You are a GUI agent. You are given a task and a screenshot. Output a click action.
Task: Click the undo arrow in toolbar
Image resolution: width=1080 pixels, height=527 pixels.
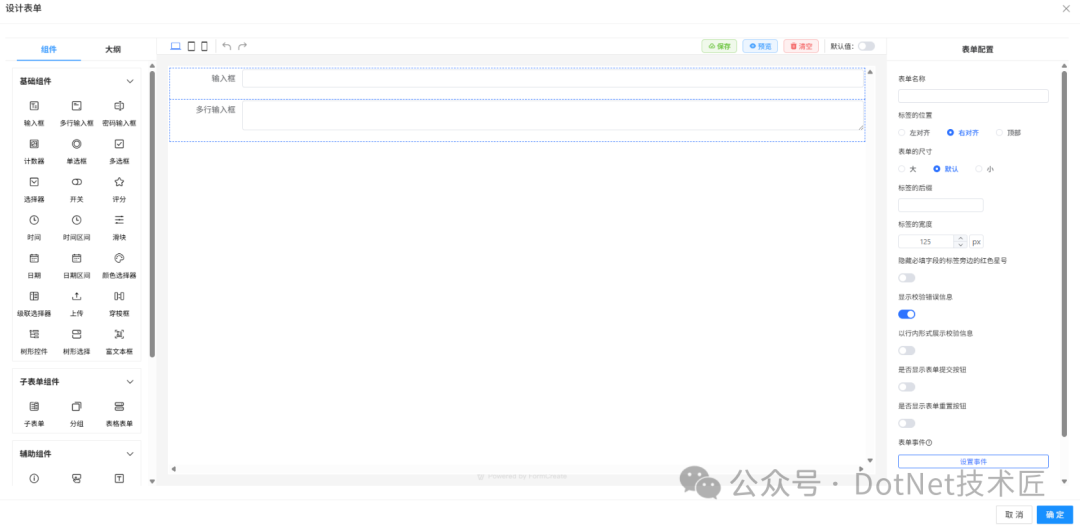coord(227,46)
